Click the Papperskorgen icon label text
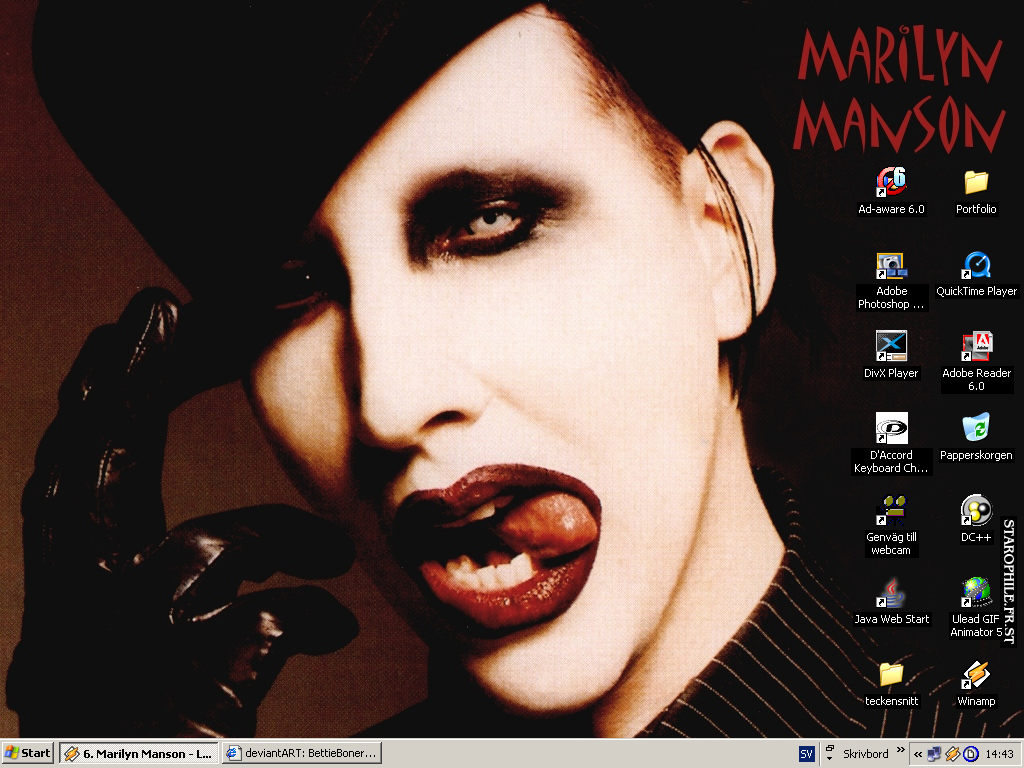The width and height of the screenshot is (1024, 768). coord(976,455)
